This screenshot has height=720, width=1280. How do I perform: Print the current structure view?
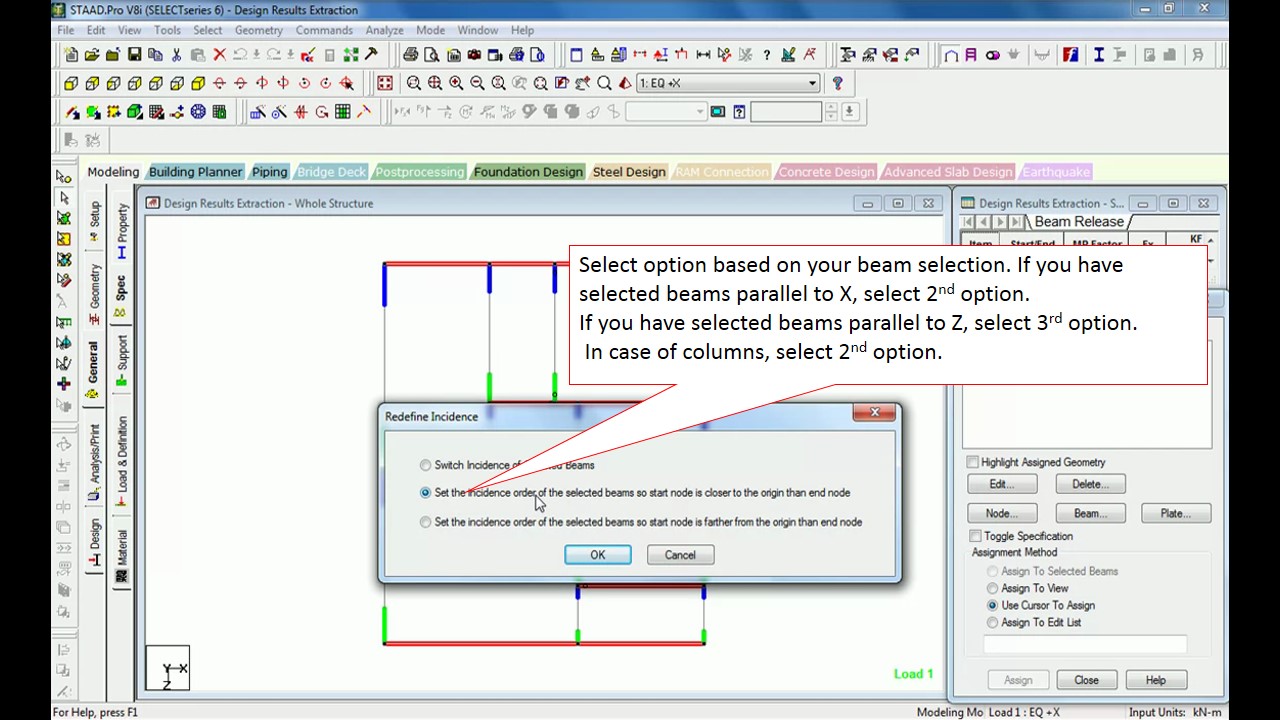(412, 55)
